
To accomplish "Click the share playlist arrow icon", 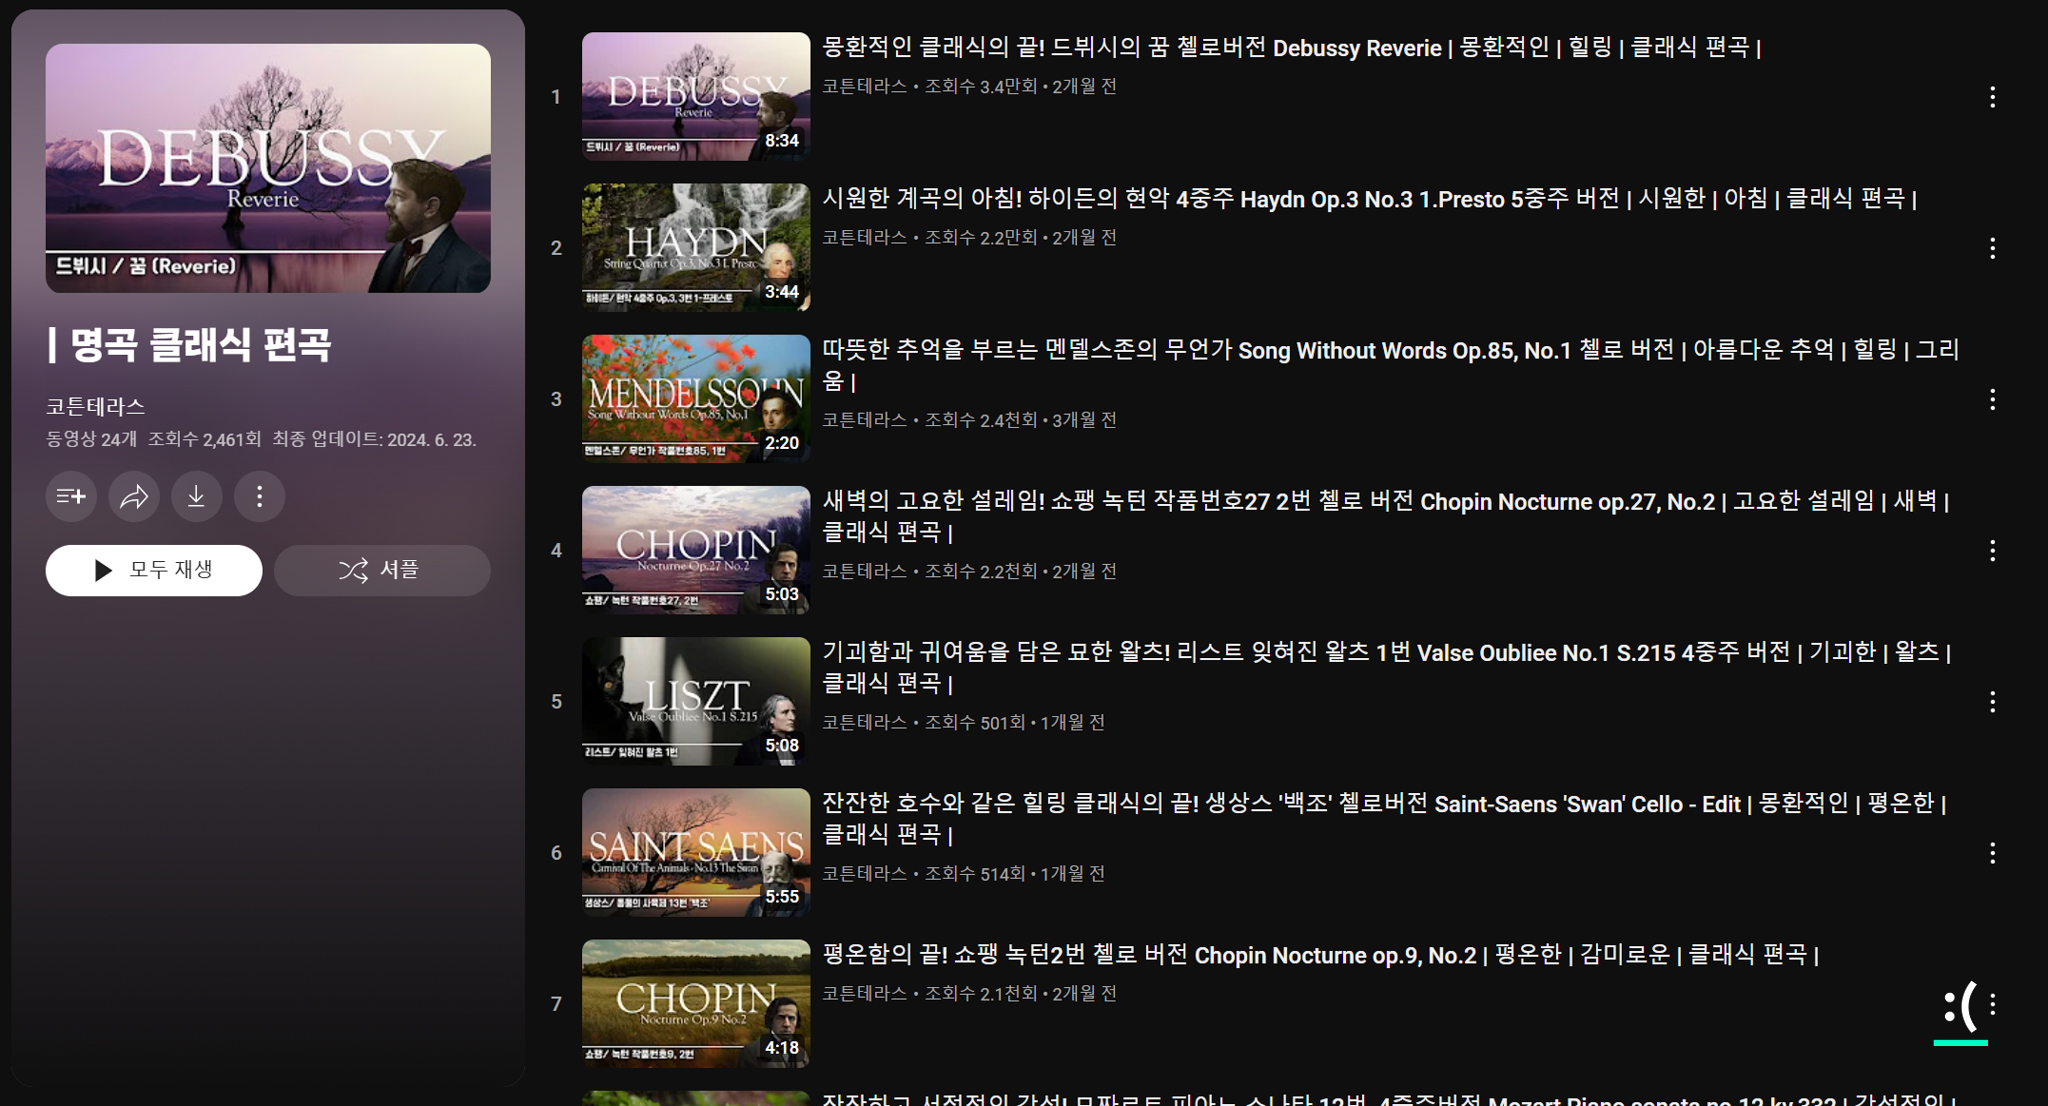I will click(134, 496).
